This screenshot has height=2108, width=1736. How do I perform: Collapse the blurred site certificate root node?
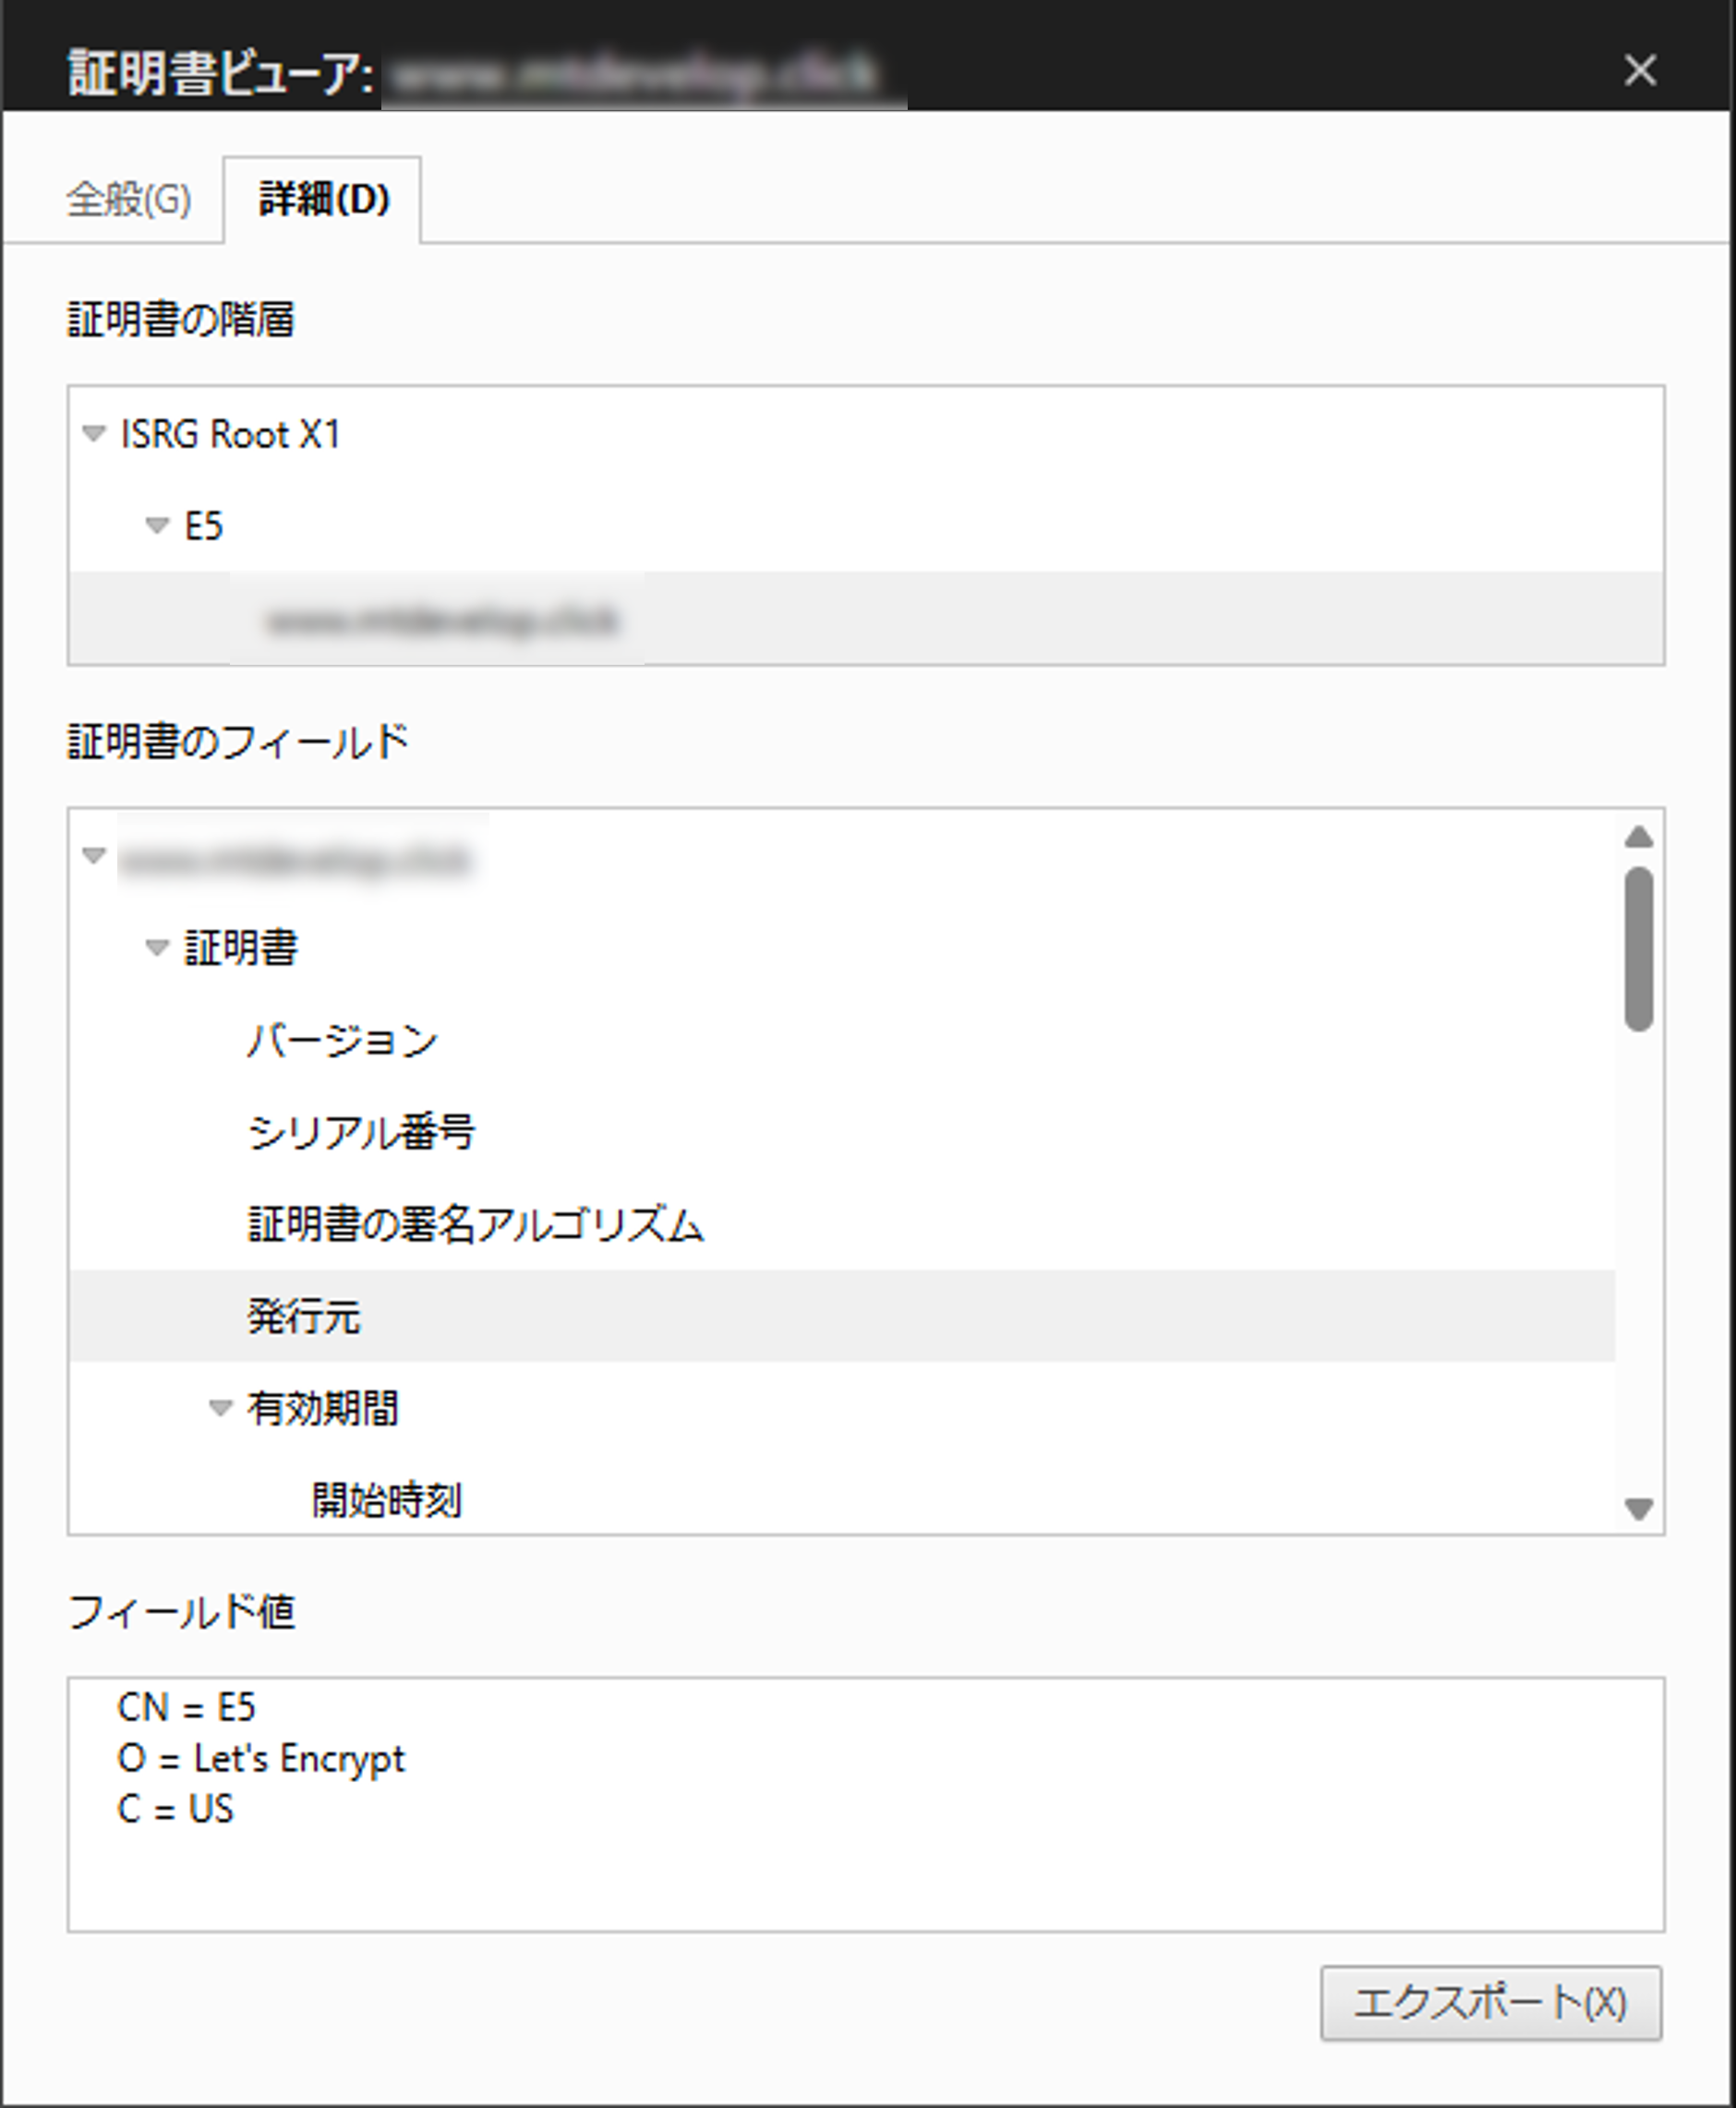pyautogui.click(x=92, y=857)
